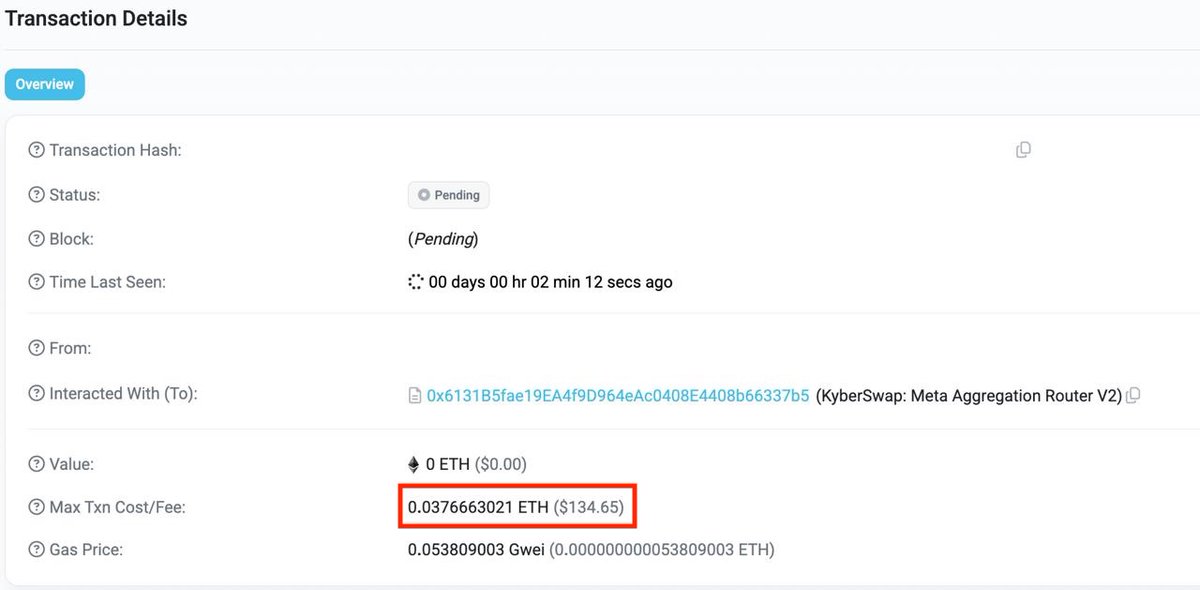Open contract address 0x6131B5fae19EA4f9D964eAc0408E4408b66337b5
The height and width of the screenshot is (590, 1200).
(x=618, y=395)
